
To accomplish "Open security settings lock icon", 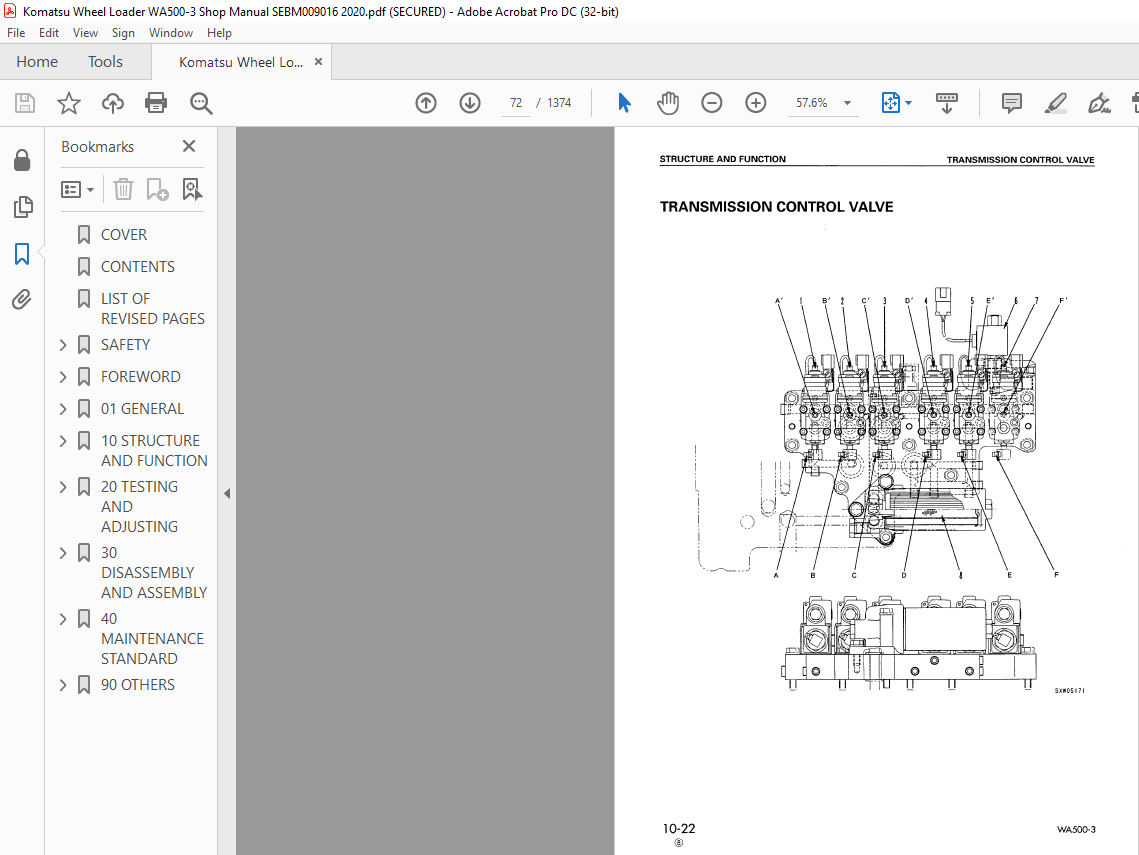I will coord(23,160).
